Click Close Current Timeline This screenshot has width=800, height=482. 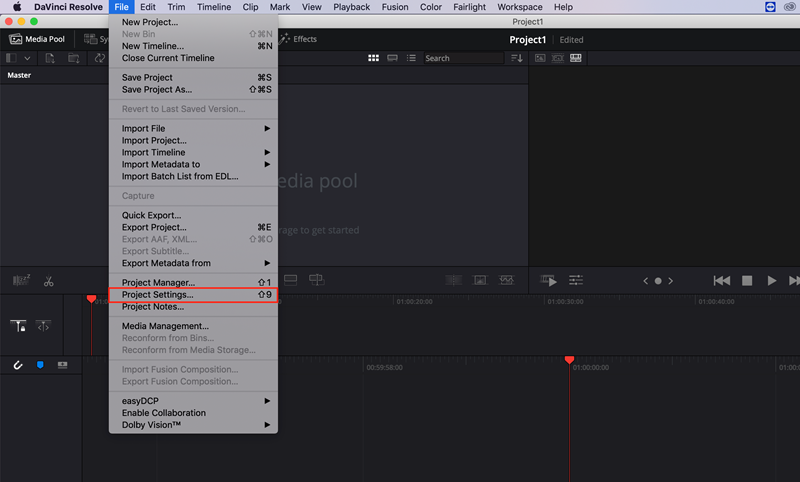pos(193,58)
